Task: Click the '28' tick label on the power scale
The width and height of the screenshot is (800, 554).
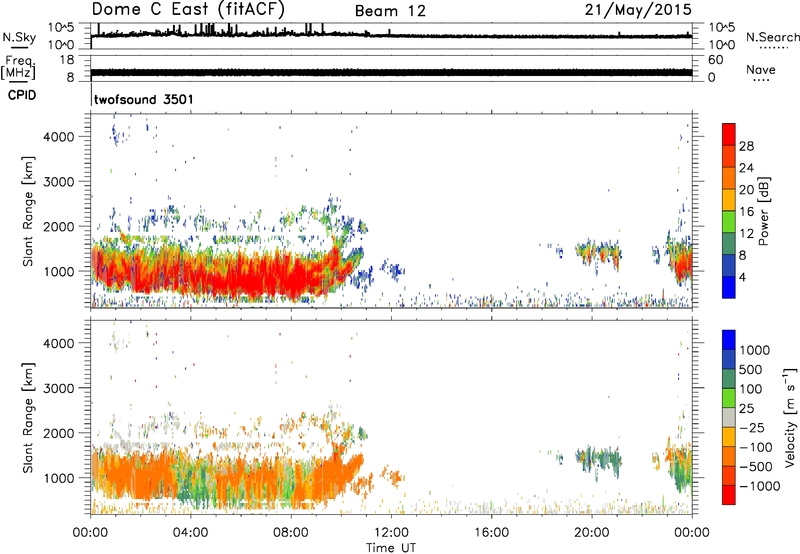Action: (x=746, y=146)
